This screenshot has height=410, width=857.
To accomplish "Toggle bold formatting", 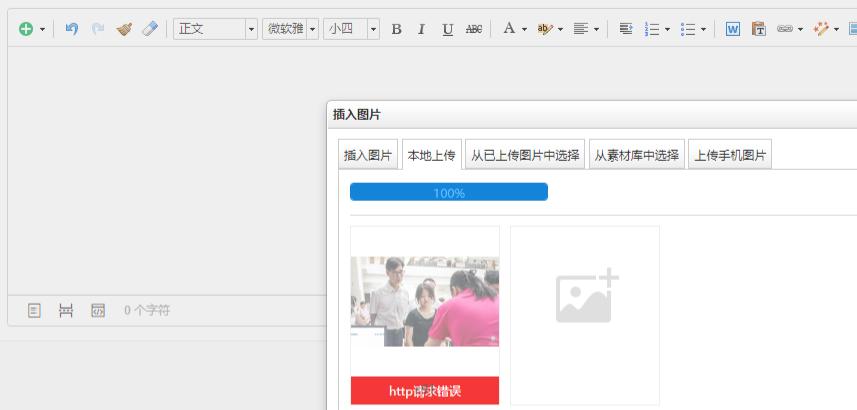I will coord(397,30).
